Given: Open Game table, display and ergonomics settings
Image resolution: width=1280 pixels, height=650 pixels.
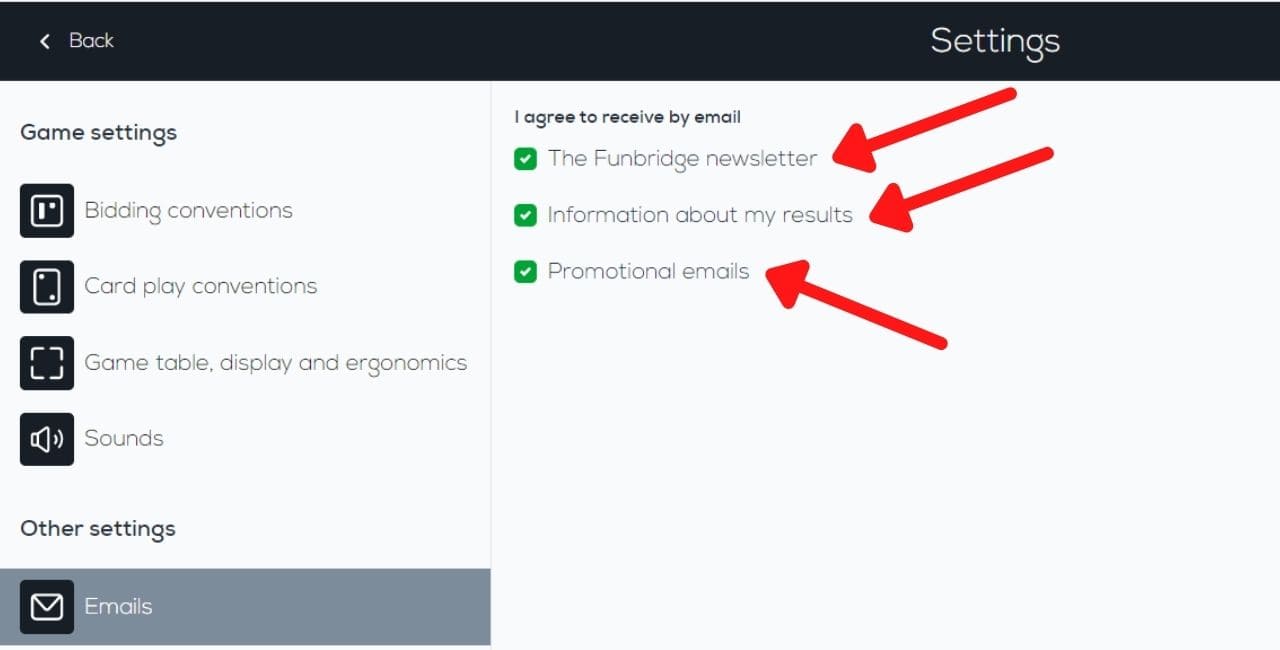Looking at the screenshot, I should tap(275, 363).
